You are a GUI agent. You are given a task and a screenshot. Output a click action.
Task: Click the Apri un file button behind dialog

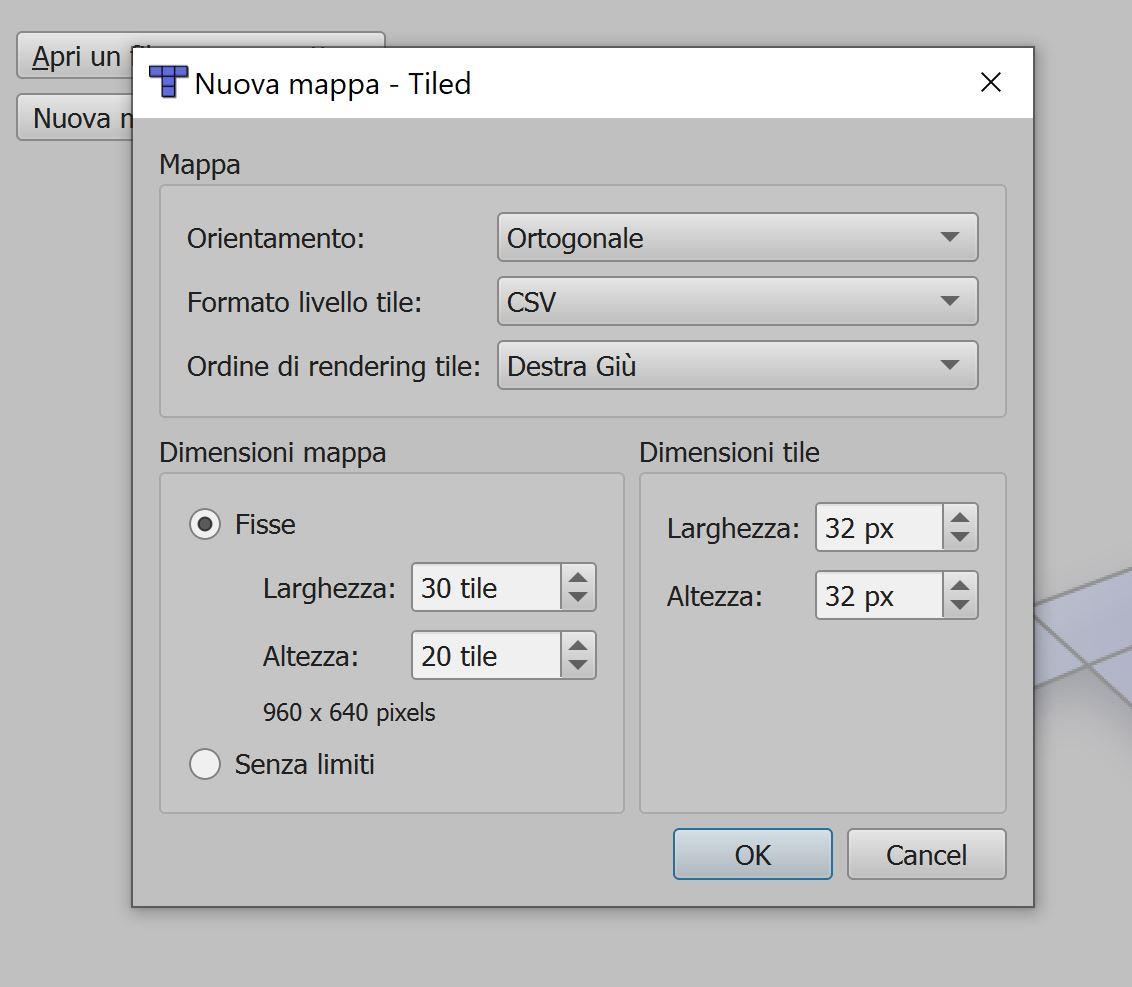(75, 56)
